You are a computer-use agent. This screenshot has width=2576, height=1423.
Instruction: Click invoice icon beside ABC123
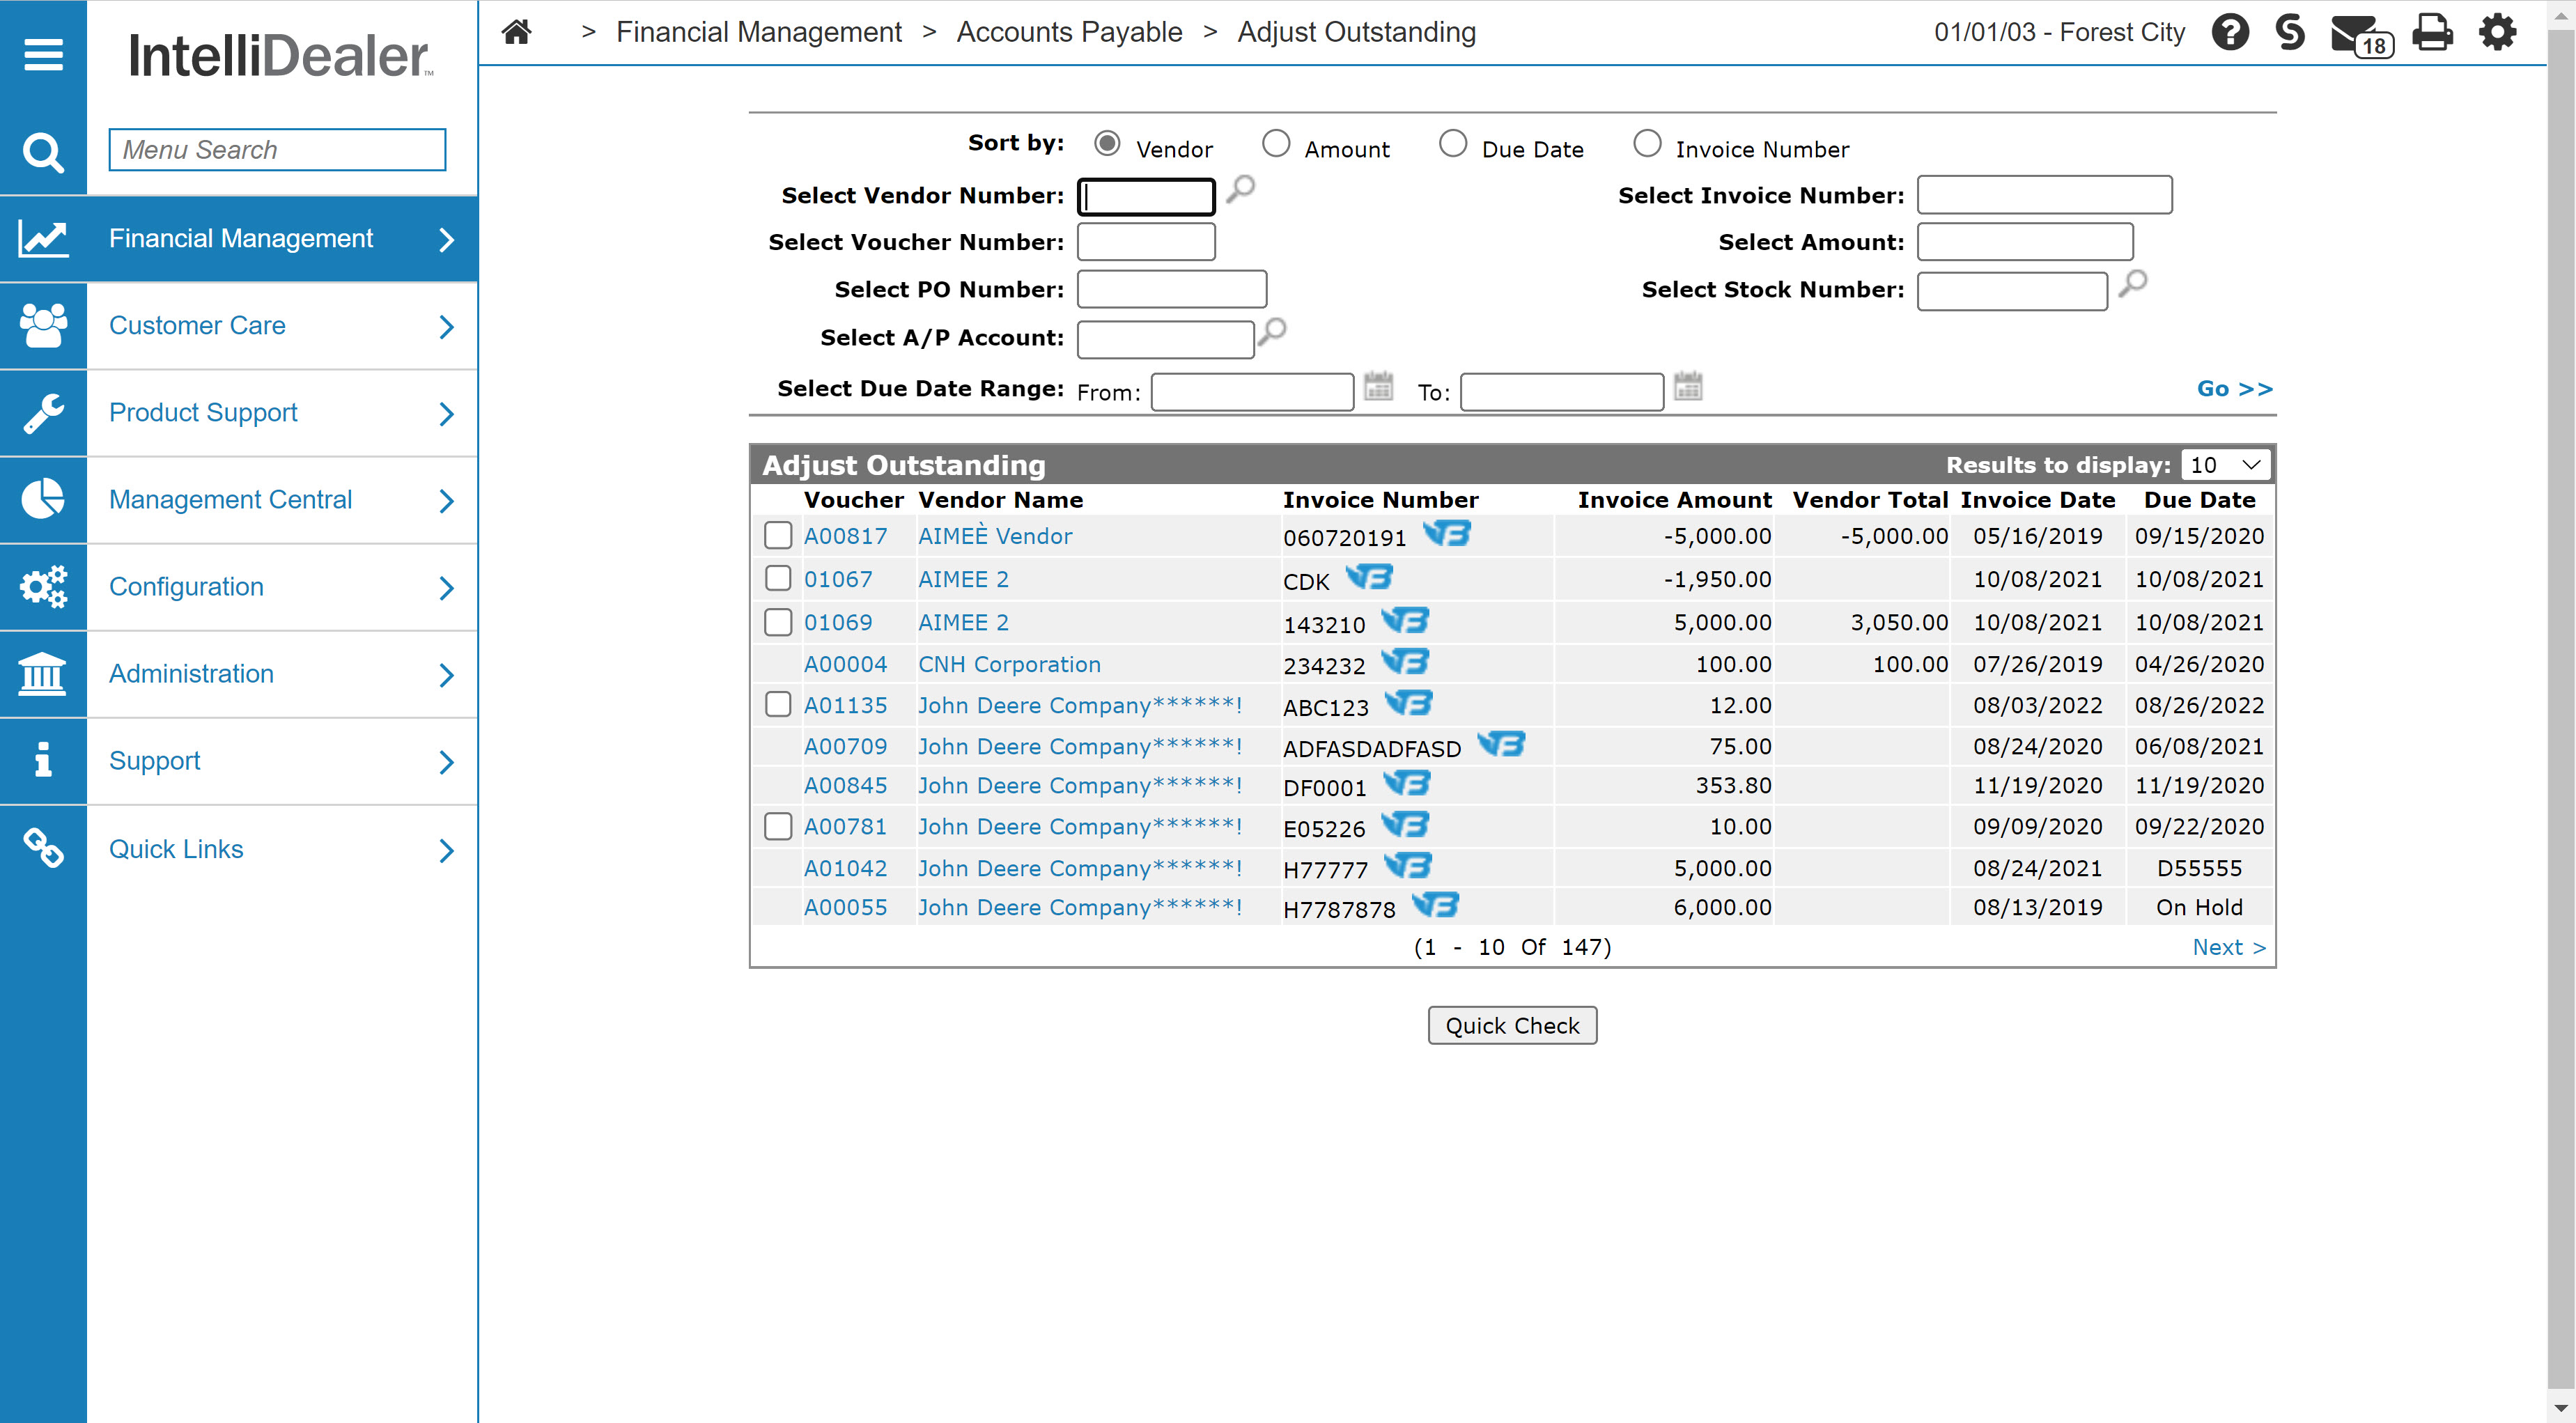[x=1408, y=704]
